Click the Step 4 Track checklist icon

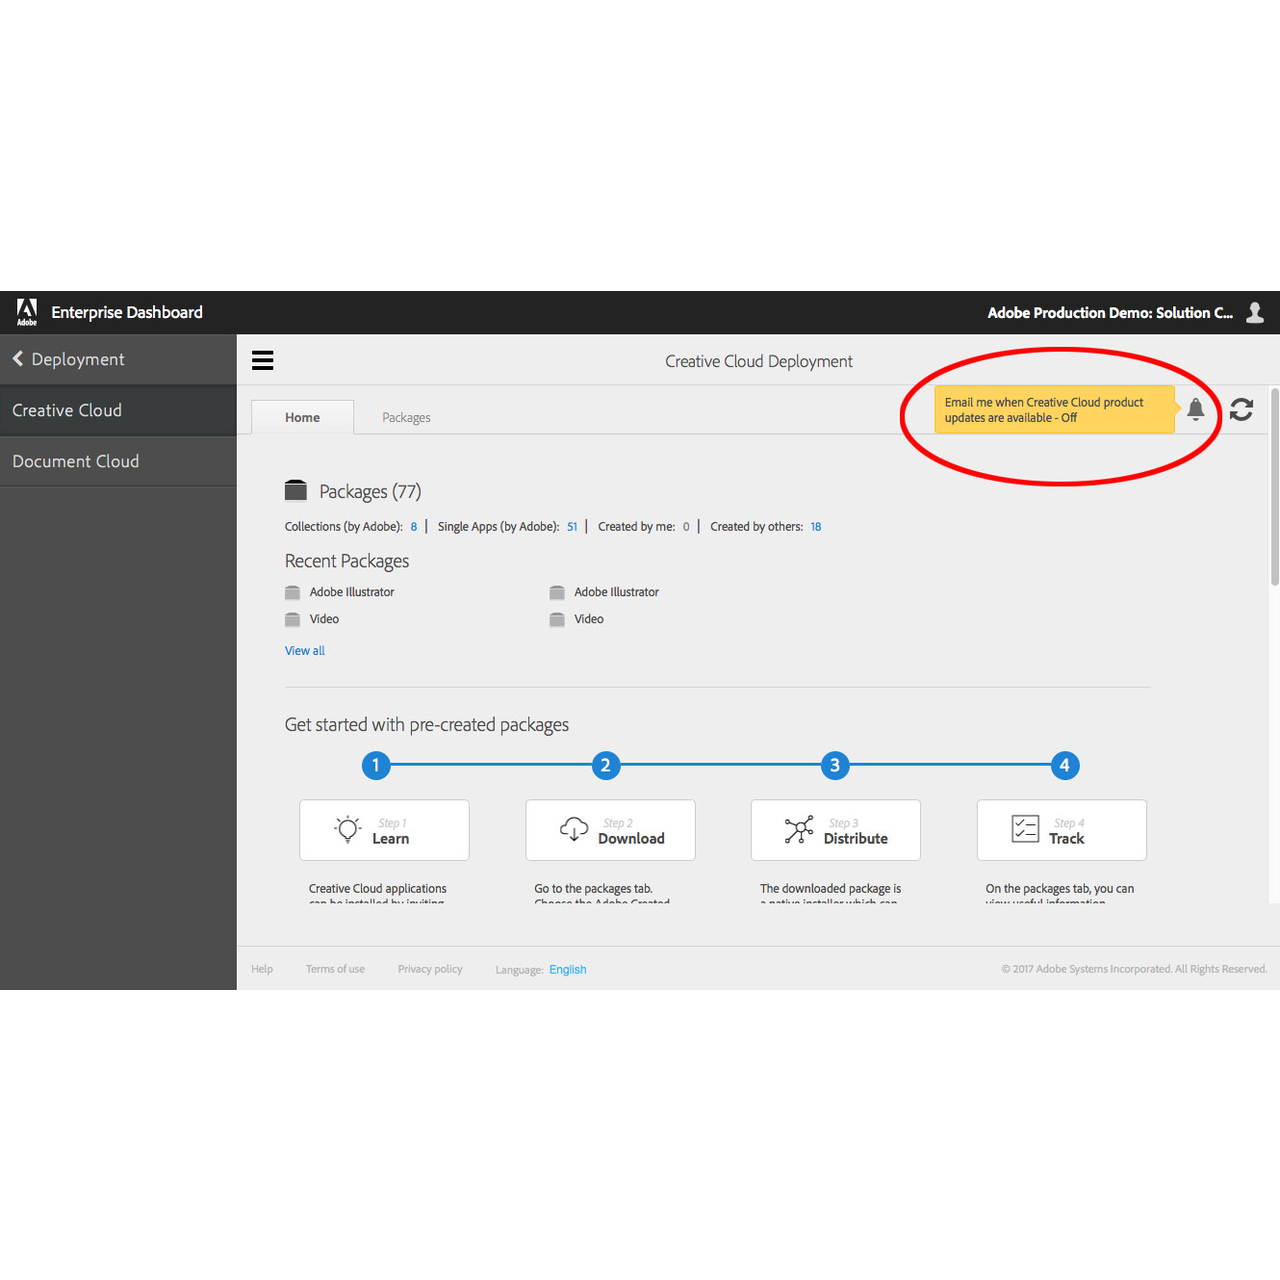point(1025,829)
